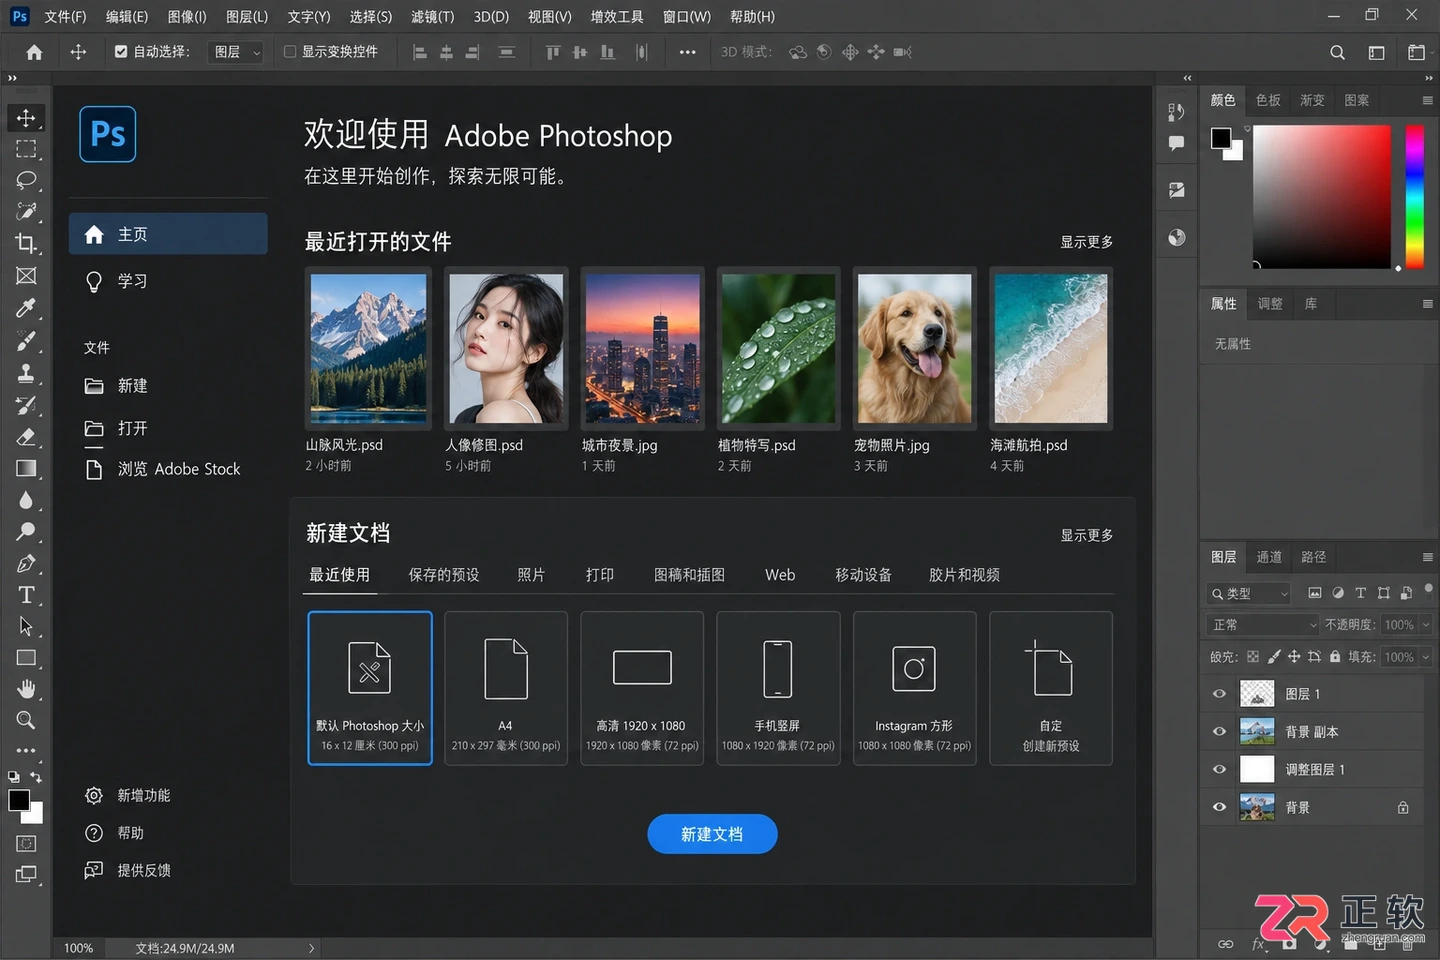
Task: Pick the Eraser tool
Action: [26, 437]
